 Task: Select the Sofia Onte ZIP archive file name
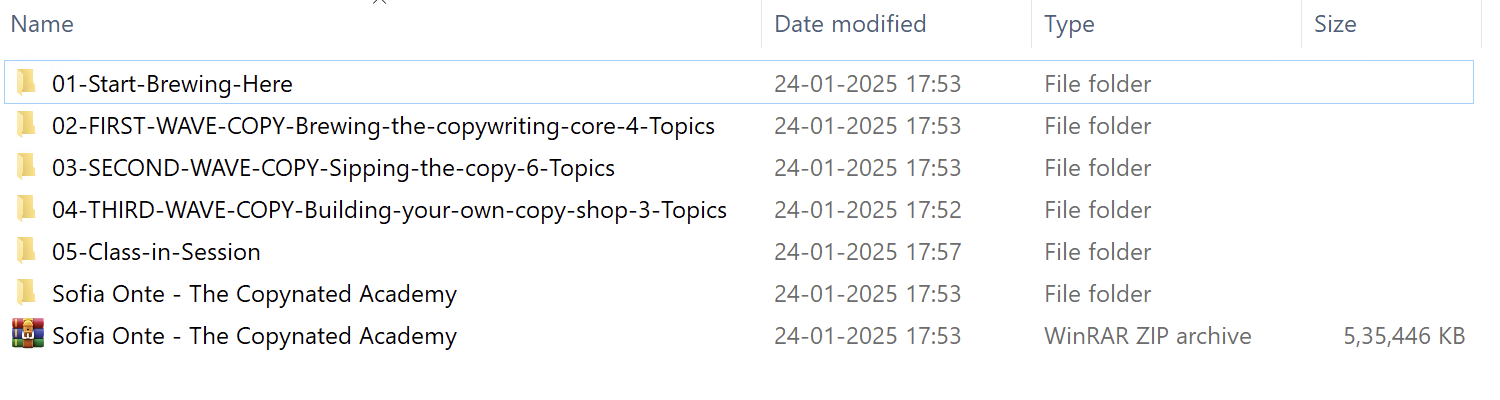tap(254, 336)
